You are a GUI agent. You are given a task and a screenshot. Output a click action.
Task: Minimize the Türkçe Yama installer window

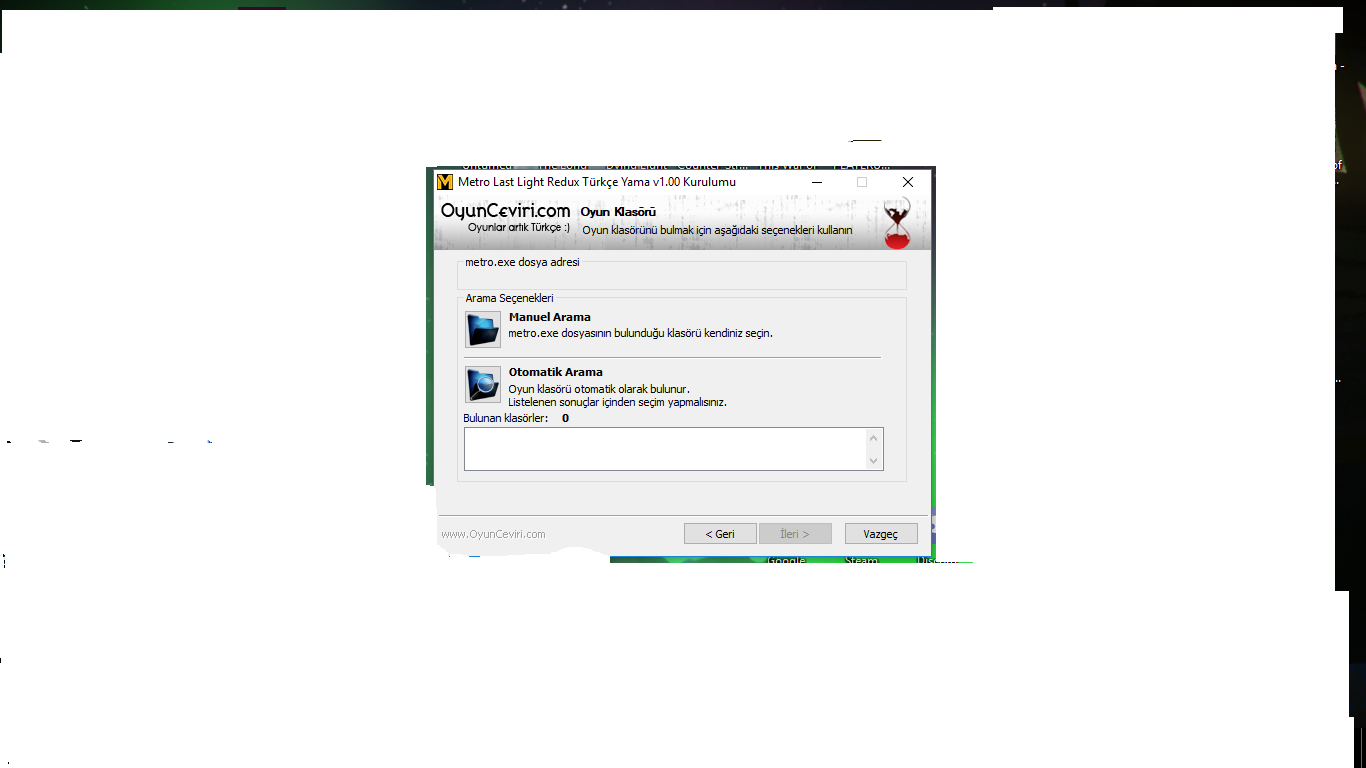tap(817, 182)
